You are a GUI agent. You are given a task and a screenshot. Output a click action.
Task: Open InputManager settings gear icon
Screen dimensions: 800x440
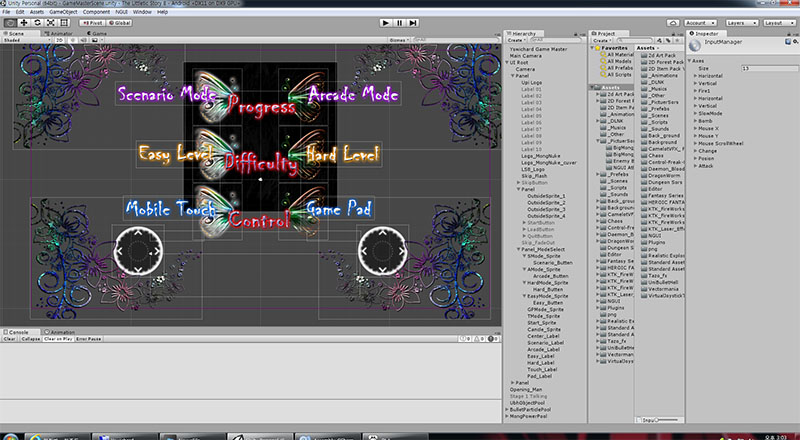(796, 42)
